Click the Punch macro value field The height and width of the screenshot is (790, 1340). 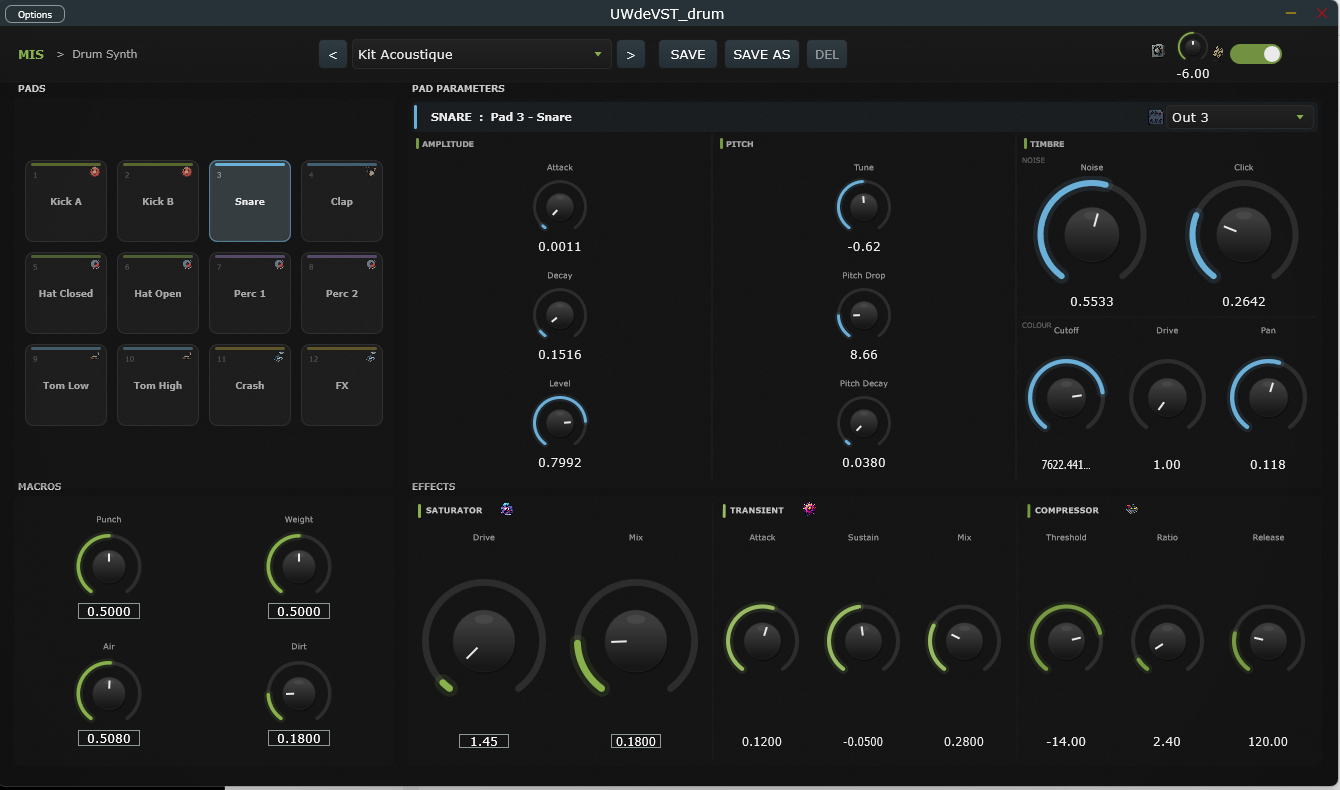click(x=109, y=611)
